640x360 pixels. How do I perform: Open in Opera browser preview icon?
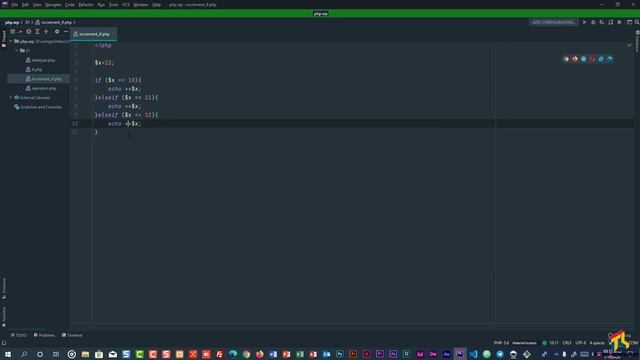click(x=592, y=59)
